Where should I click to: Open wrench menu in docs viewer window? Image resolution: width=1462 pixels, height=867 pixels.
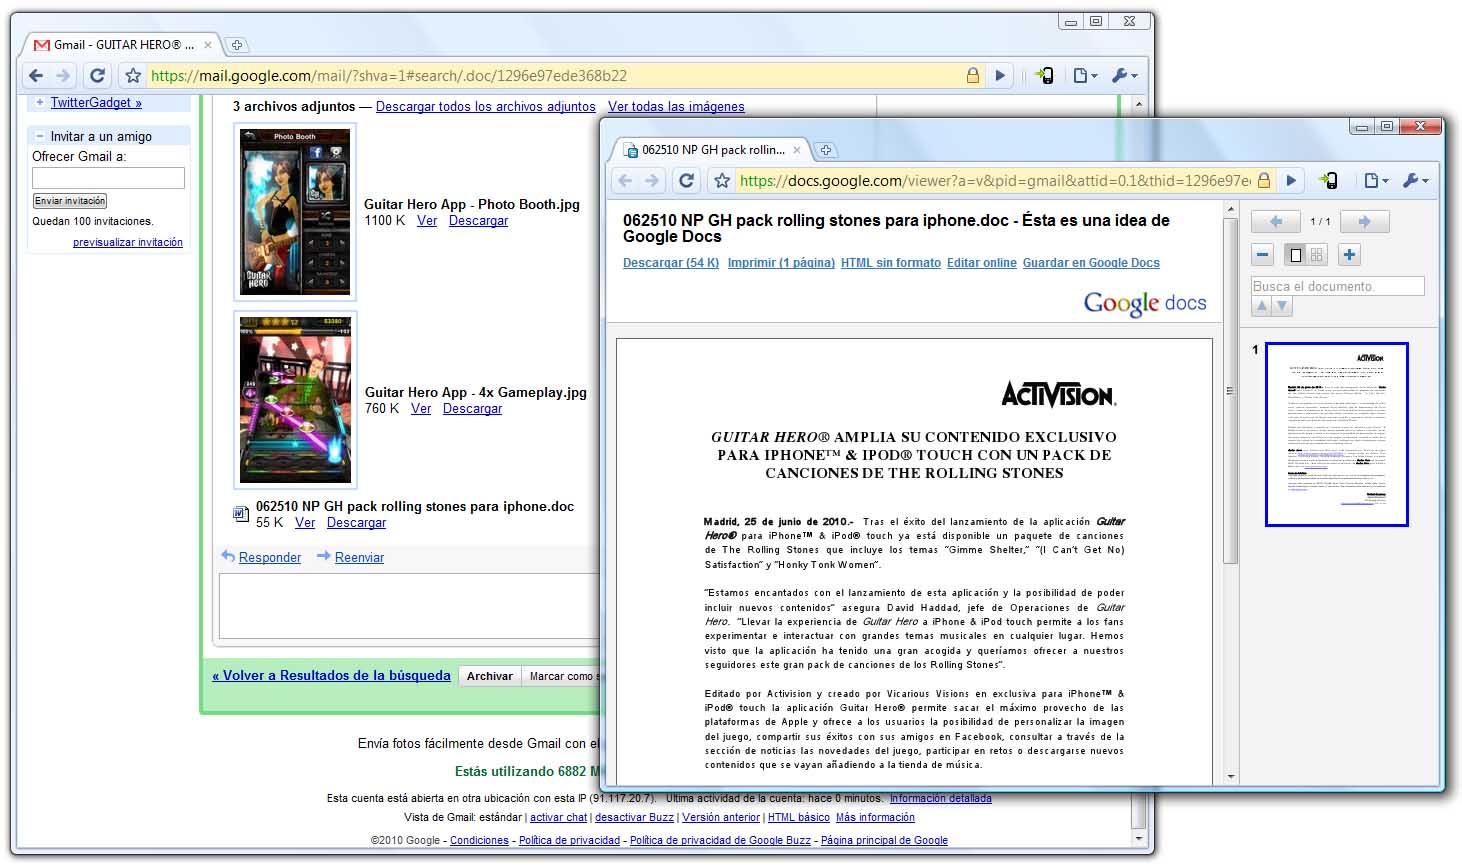point(1415,180)
